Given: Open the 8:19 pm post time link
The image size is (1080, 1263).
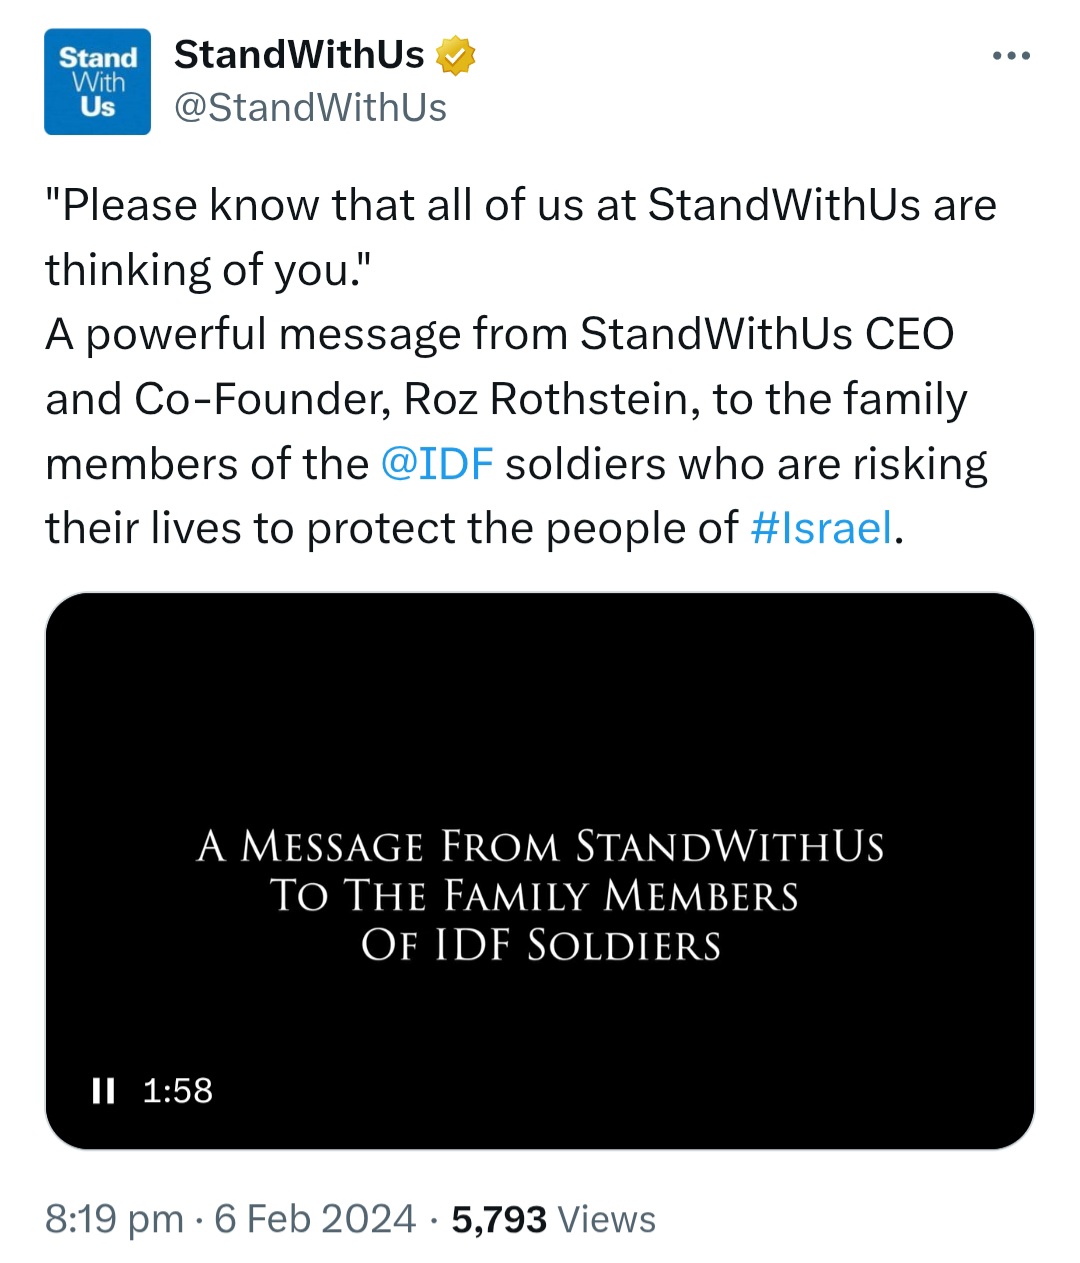Looking at the screenshot, I should pyautogui.click(x=115, y=1219).
